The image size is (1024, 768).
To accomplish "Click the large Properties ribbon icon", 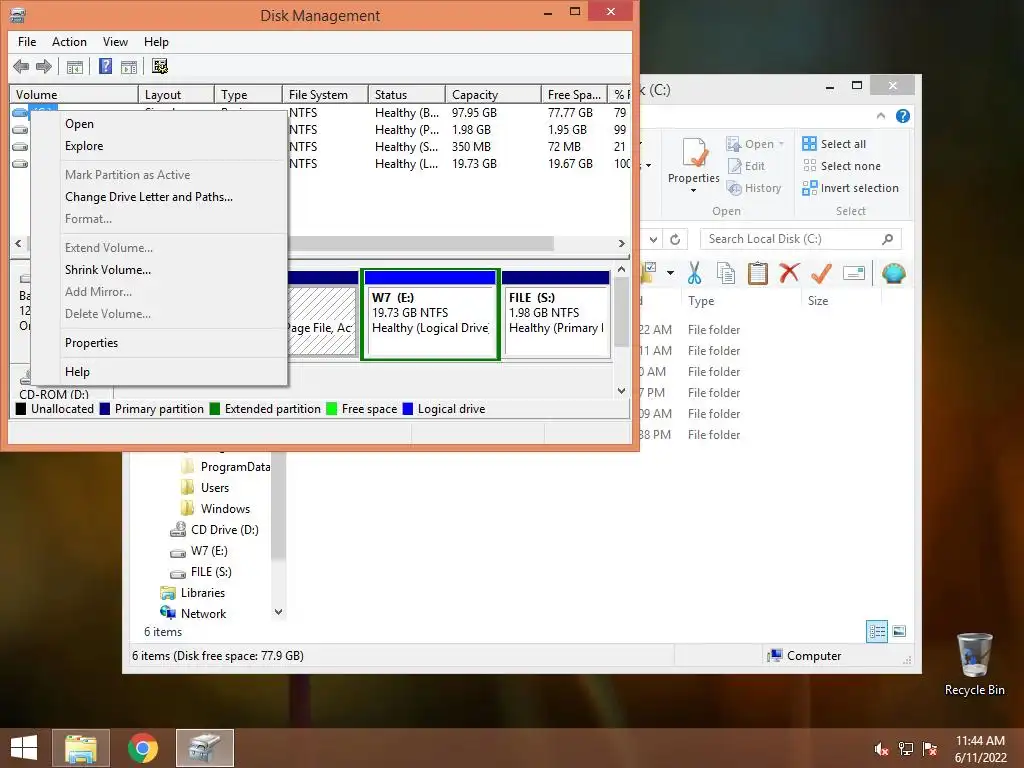I will [x=694, y=153].
